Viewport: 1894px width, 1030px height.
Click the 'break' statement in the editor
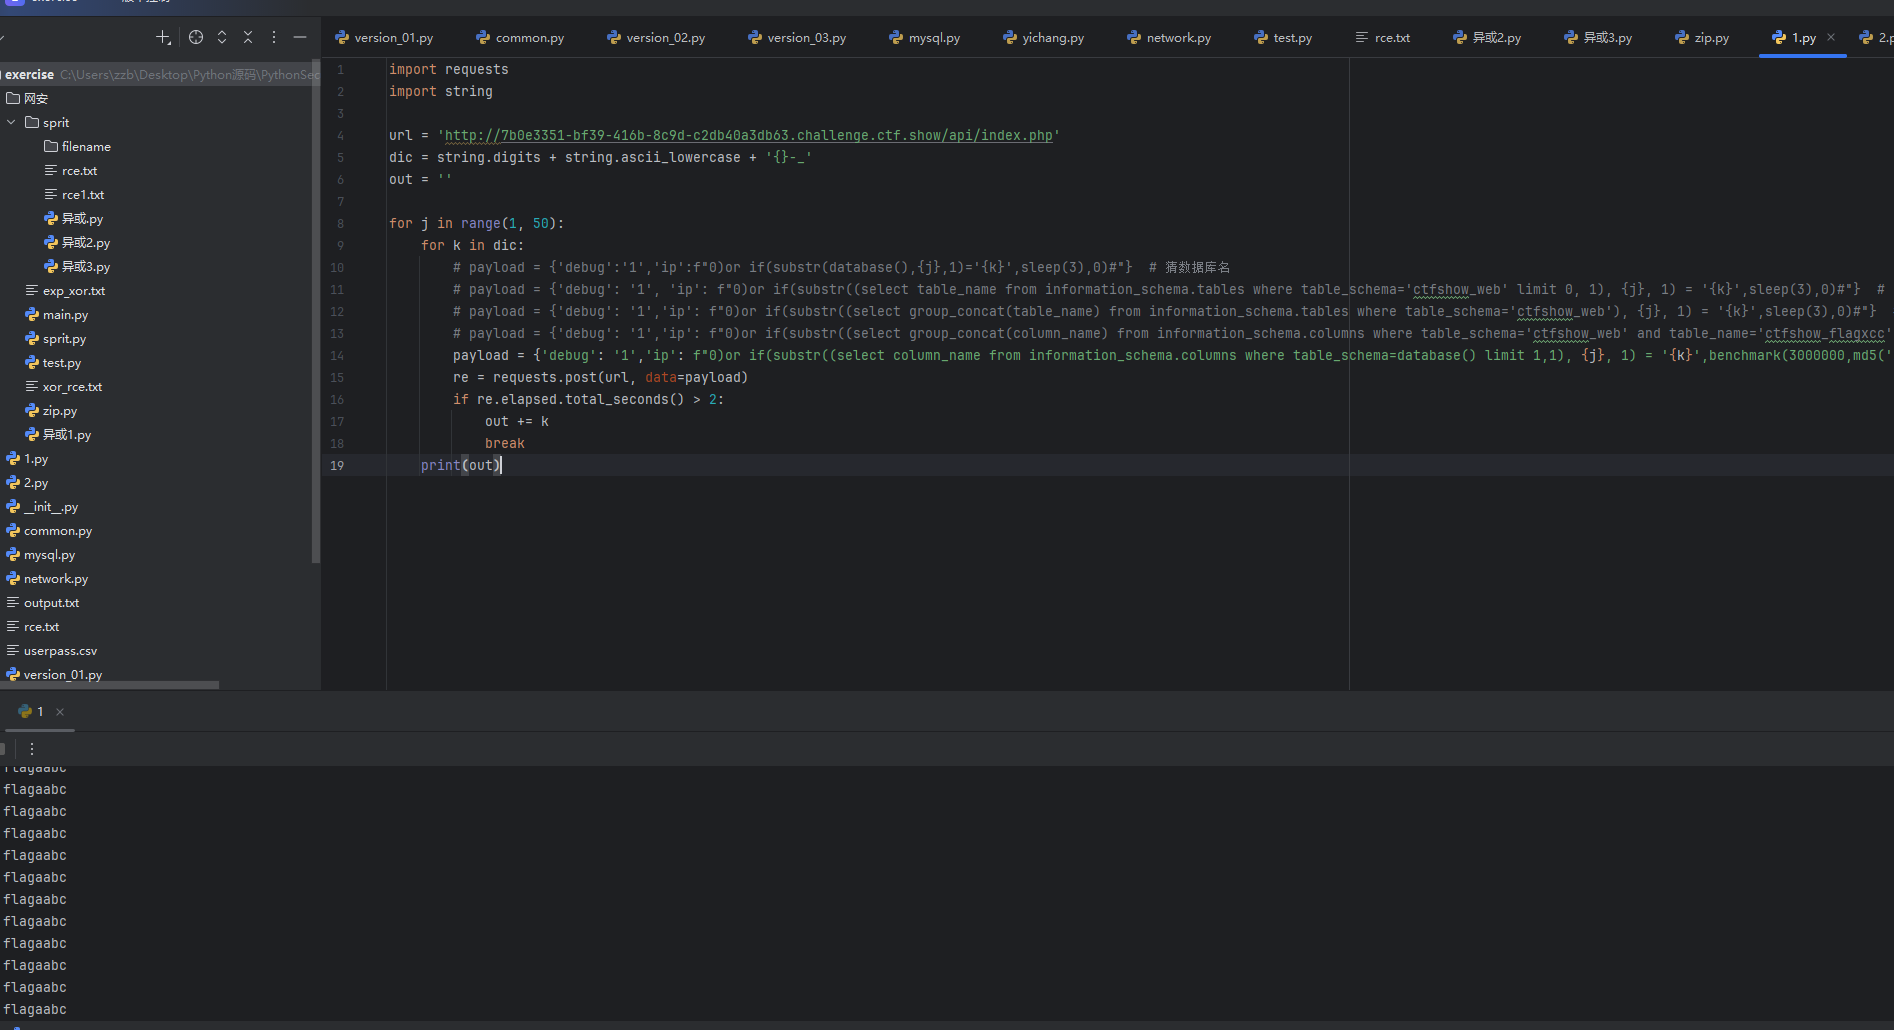click(x=505, y=443)
